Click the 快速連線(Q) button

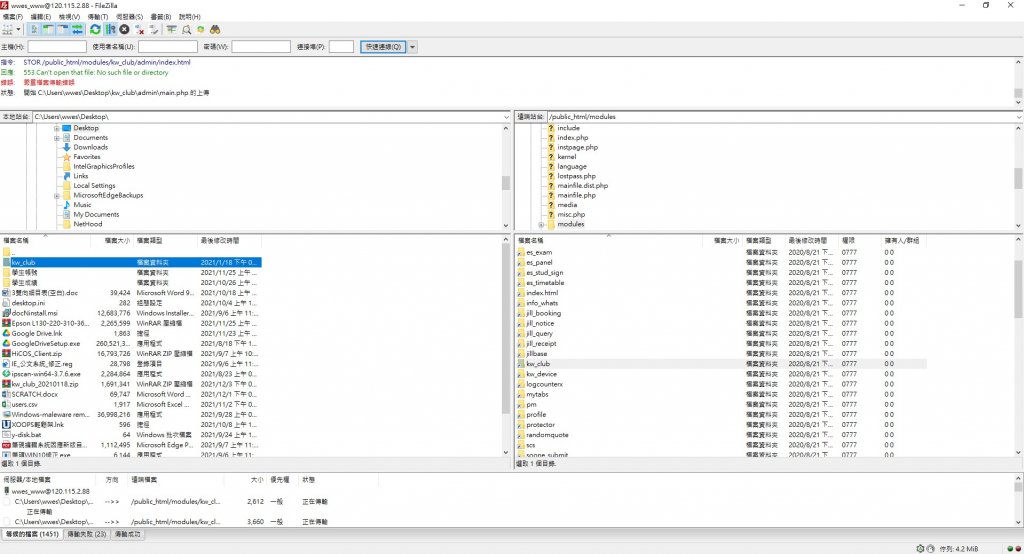click(x=383, y=46)
